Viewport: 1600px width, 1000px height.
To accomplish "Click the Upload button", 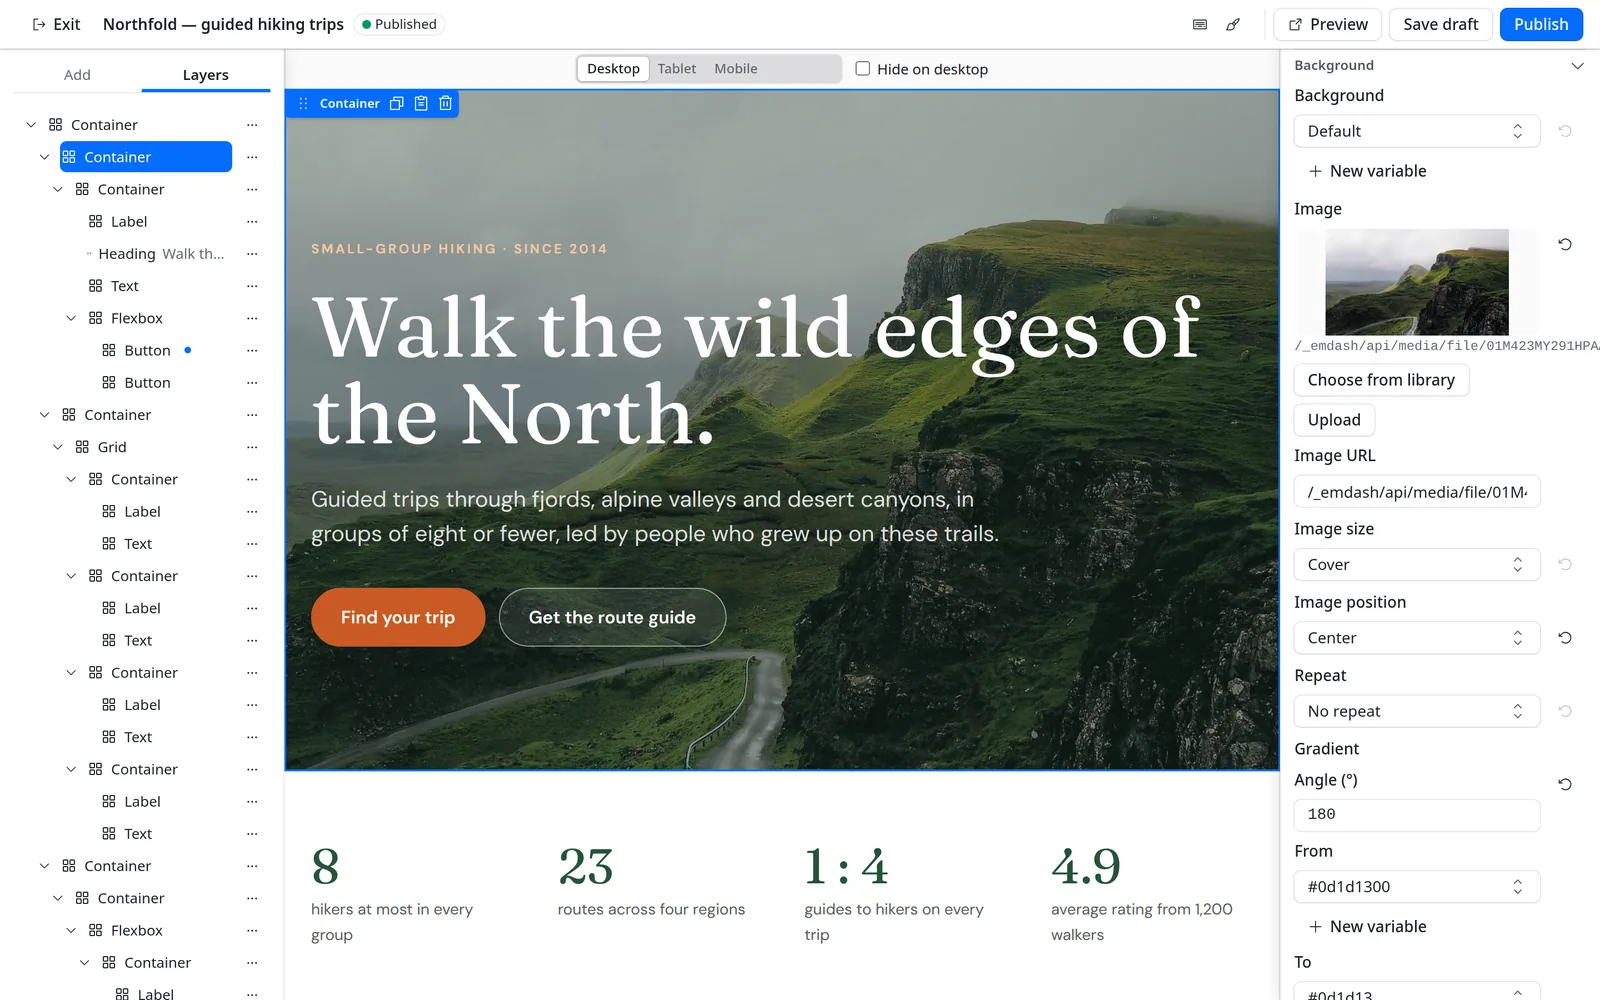I will [x=1334, y=420].
